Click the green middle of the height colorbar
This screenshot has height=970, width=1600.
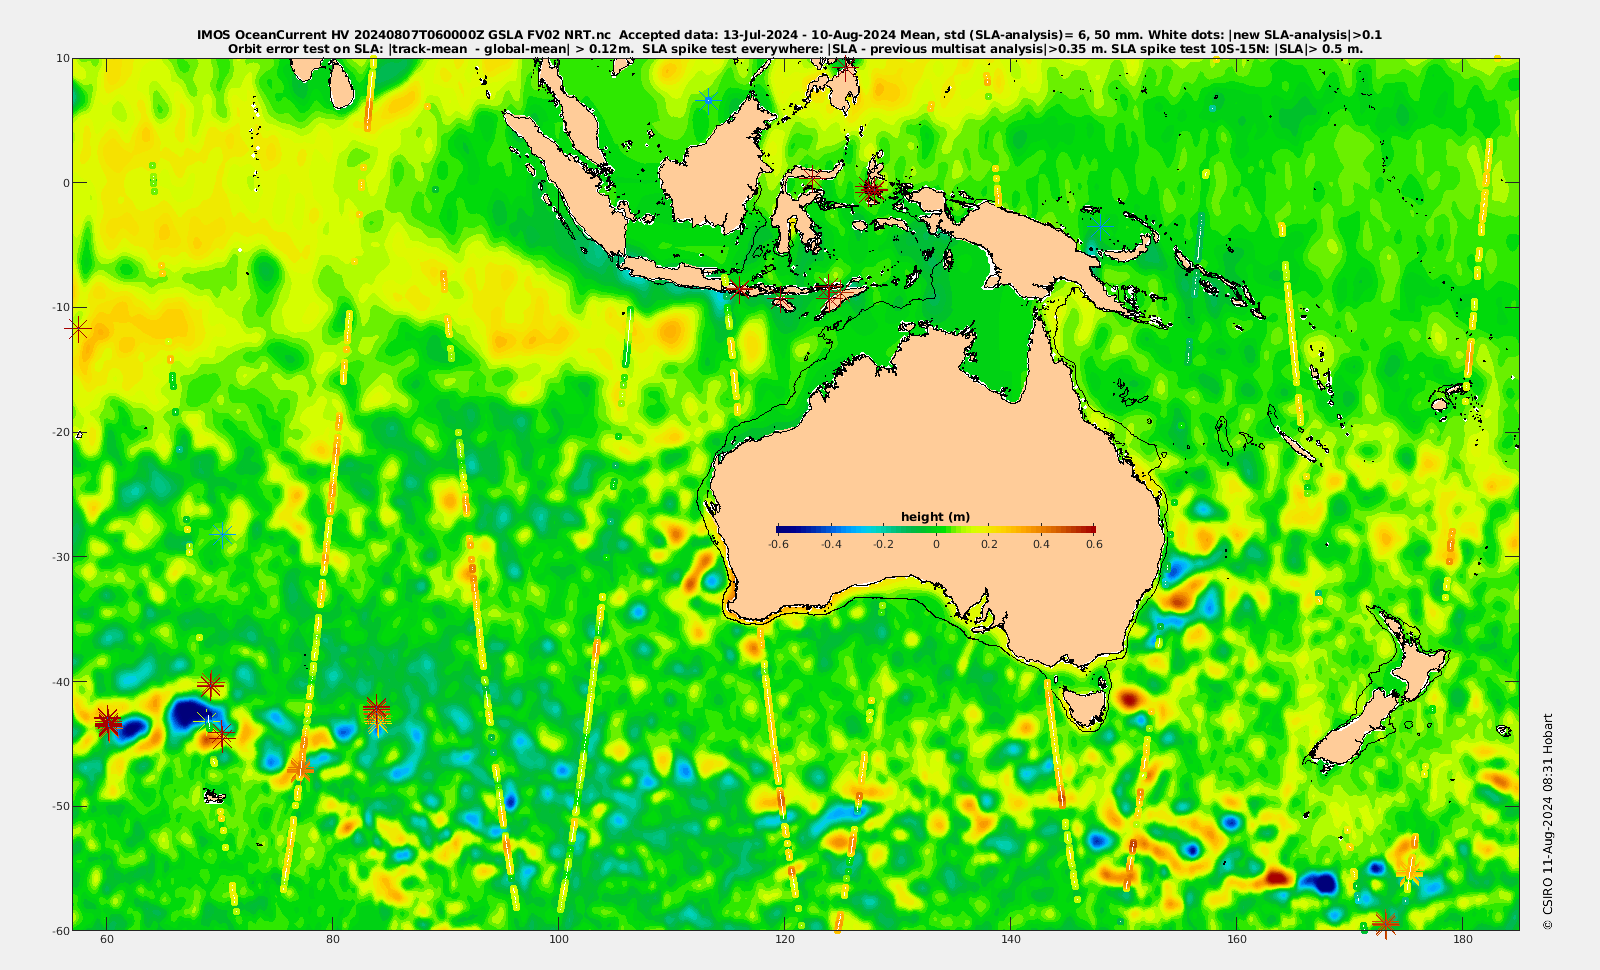936,529
